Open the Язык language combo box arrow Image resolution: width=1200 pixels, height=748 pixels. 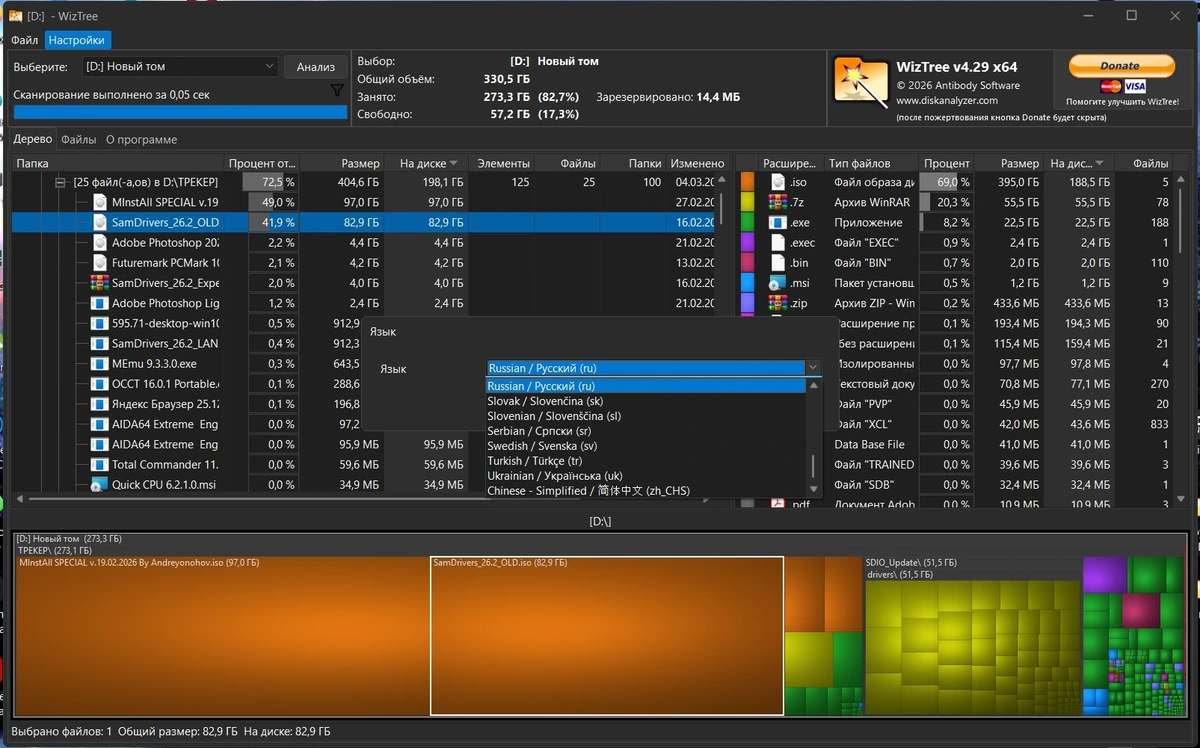[813, 368]
